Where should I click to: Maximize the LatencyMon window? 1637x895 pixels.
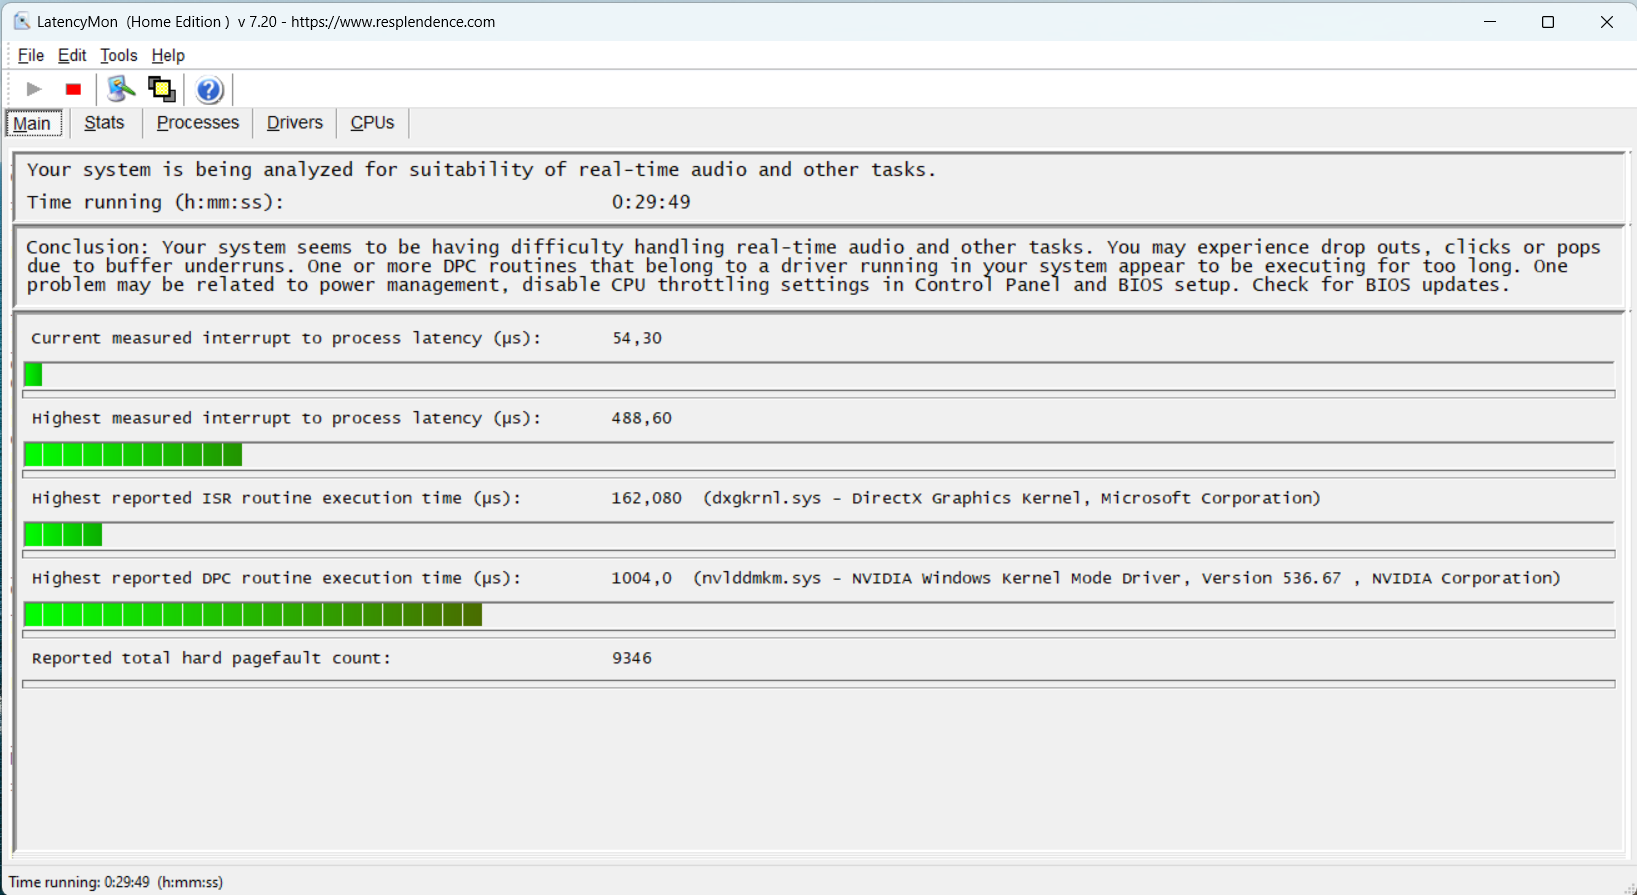point(1547,22)
